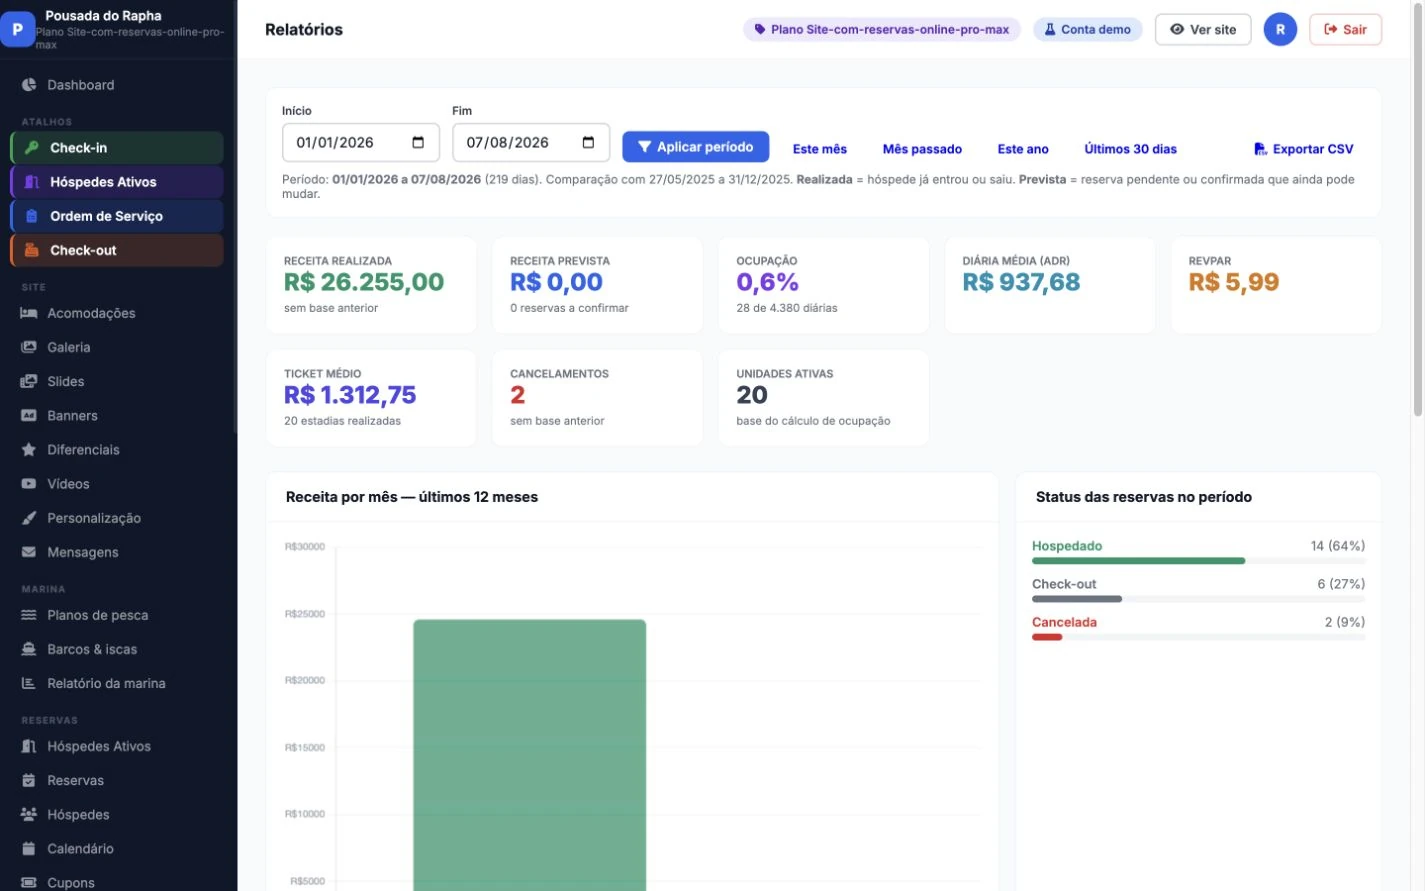Open the Início date picker calendar icon
The height and width of the screenshot is (891, 1425).
(x=418, y=142)
